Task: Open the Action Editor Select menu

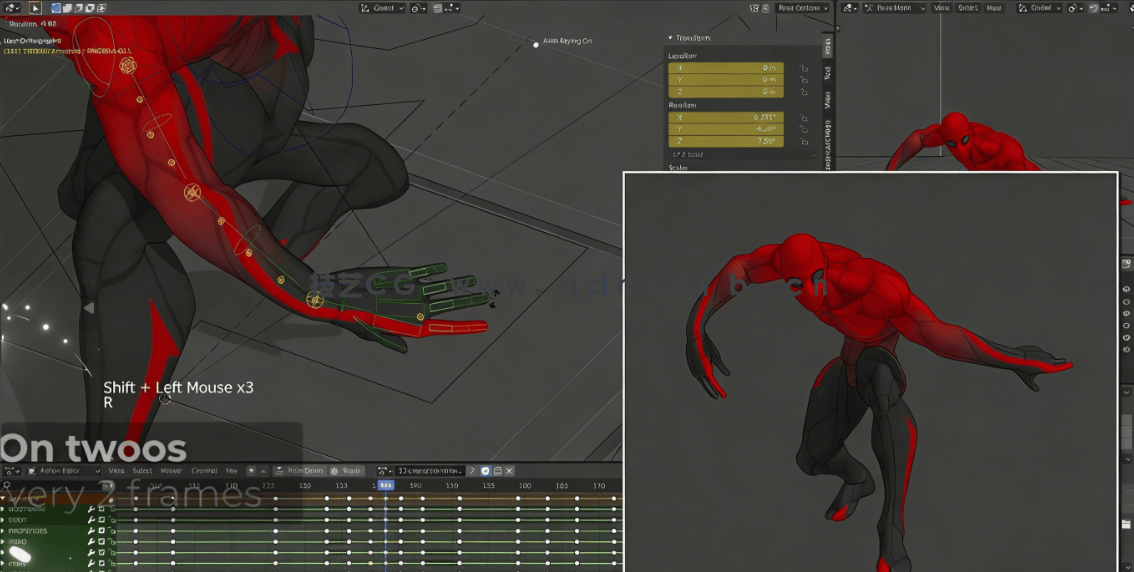Action: [142, 471]
